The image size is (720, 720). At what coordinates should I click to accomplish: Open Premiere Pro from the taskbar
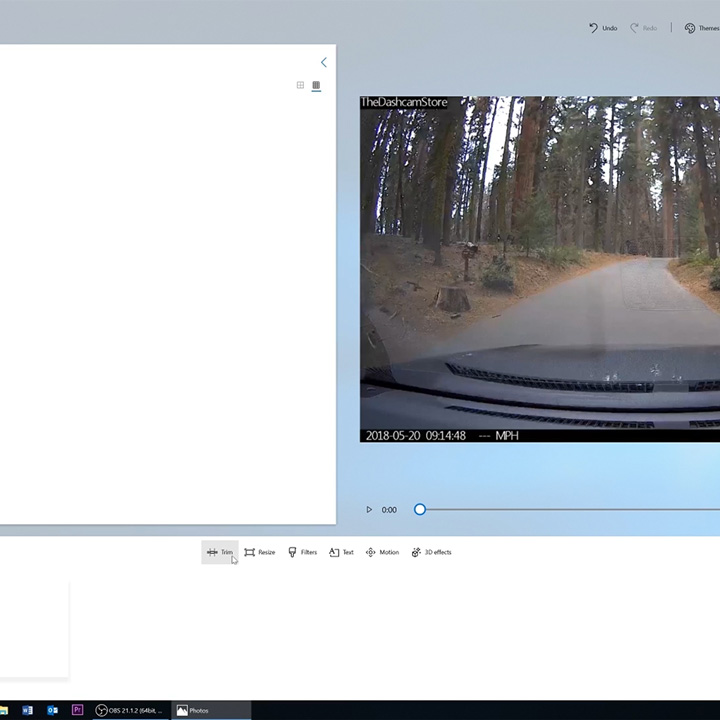coord(77,710)
